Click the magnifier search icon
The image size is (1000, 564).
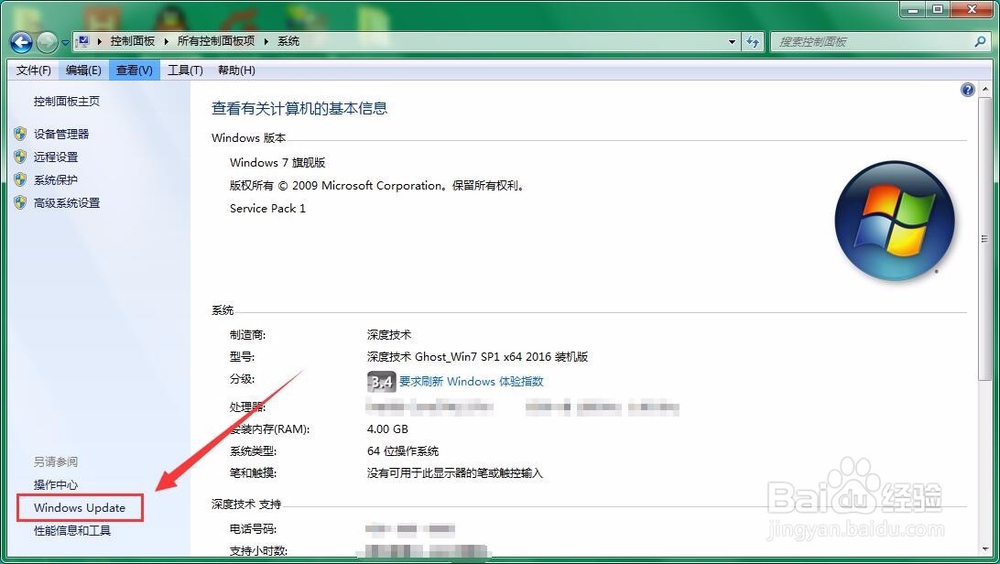[x=980, y=41]
